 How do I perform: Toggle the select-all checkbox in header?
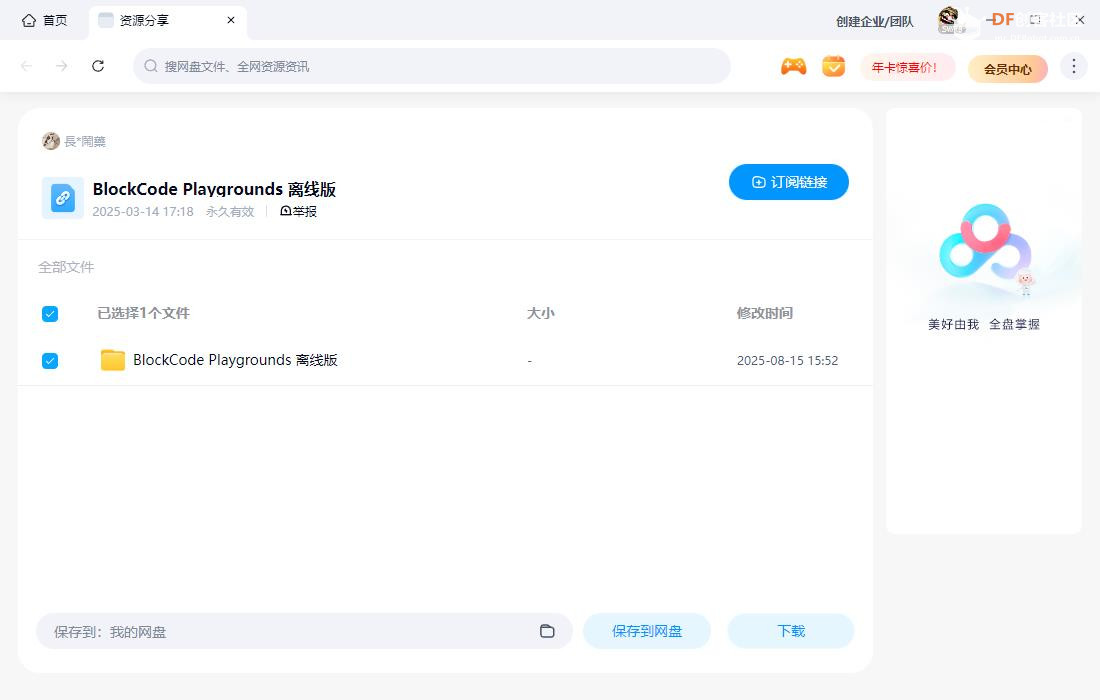tap(50, 314)
